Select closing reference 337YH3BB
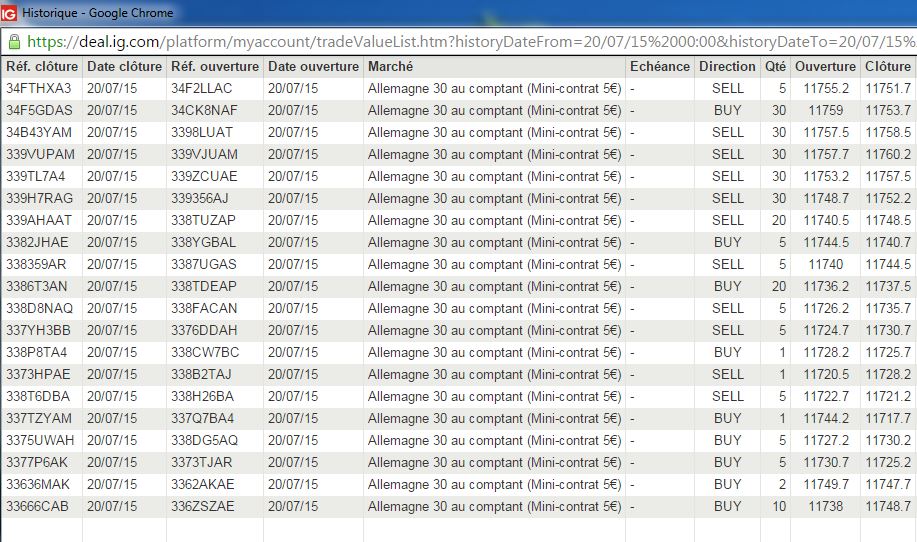The width and height of the screenshot is (917, 542). point(38,330)
